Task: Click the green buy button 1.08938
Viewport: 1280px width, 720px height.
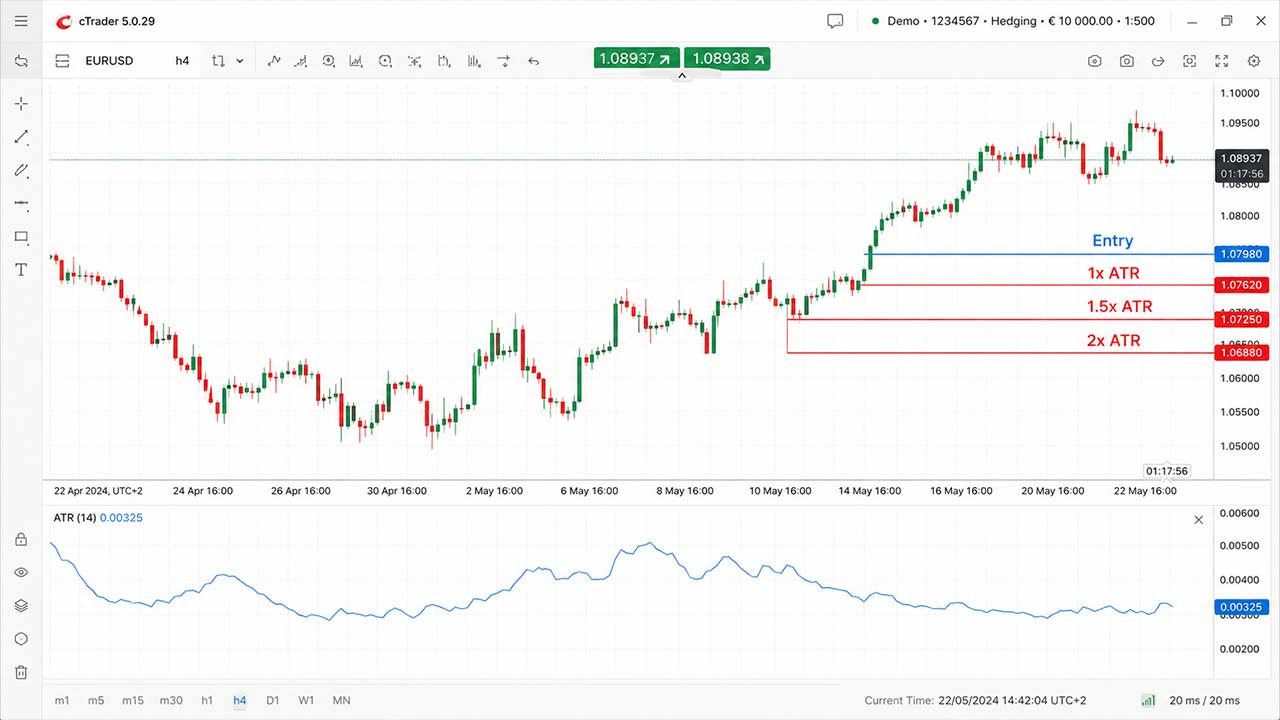Action: coord(727,59)
